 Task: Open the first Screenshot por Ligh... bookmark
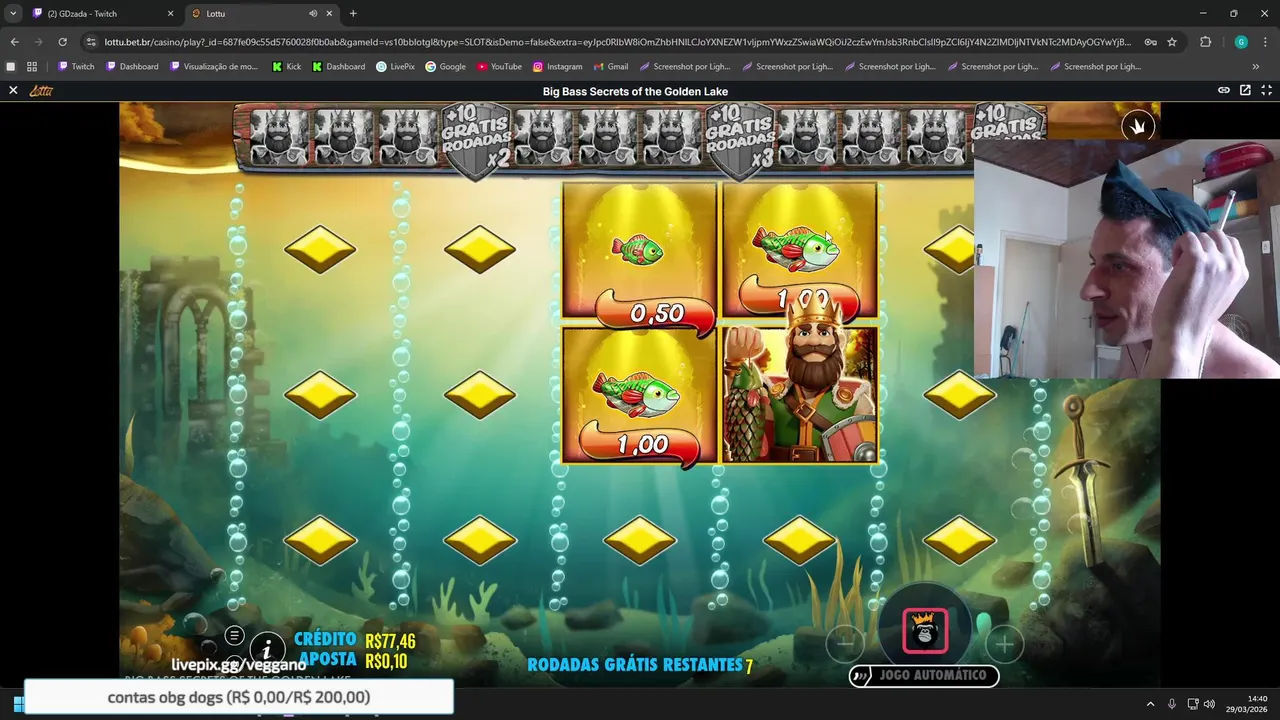click(684, 67)
